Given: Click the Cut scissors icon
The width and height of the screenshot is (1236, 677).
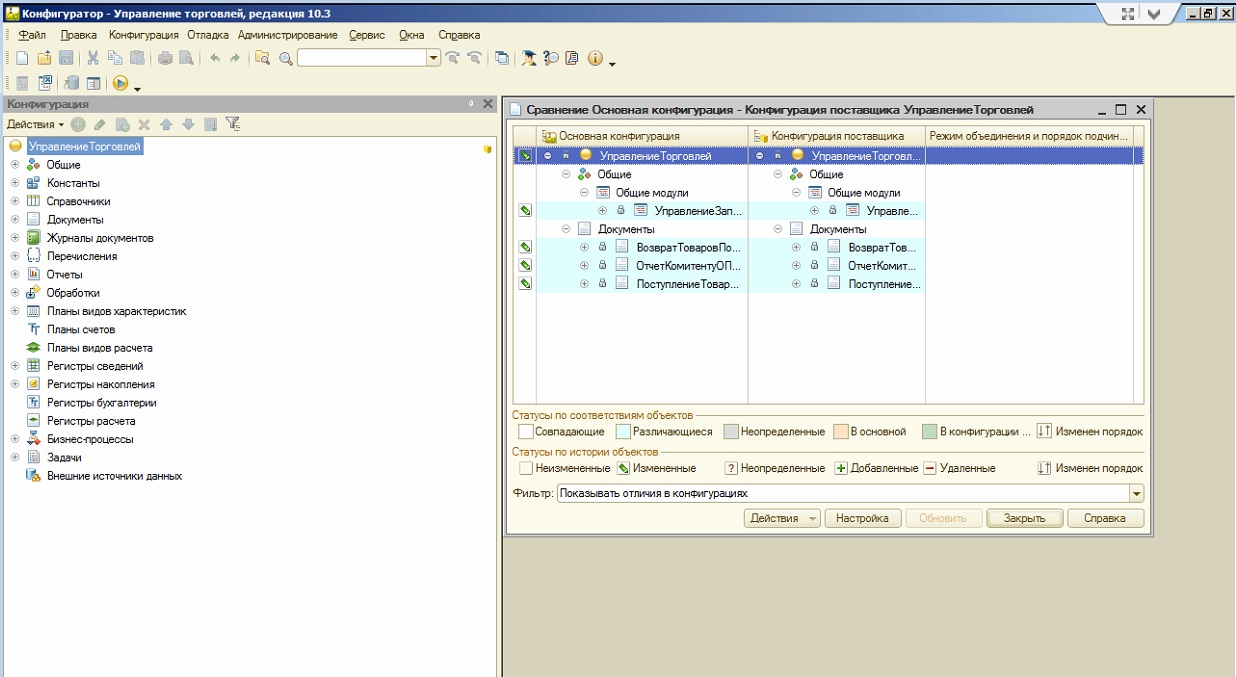Looking at the screenshot, I should [93, 59].
